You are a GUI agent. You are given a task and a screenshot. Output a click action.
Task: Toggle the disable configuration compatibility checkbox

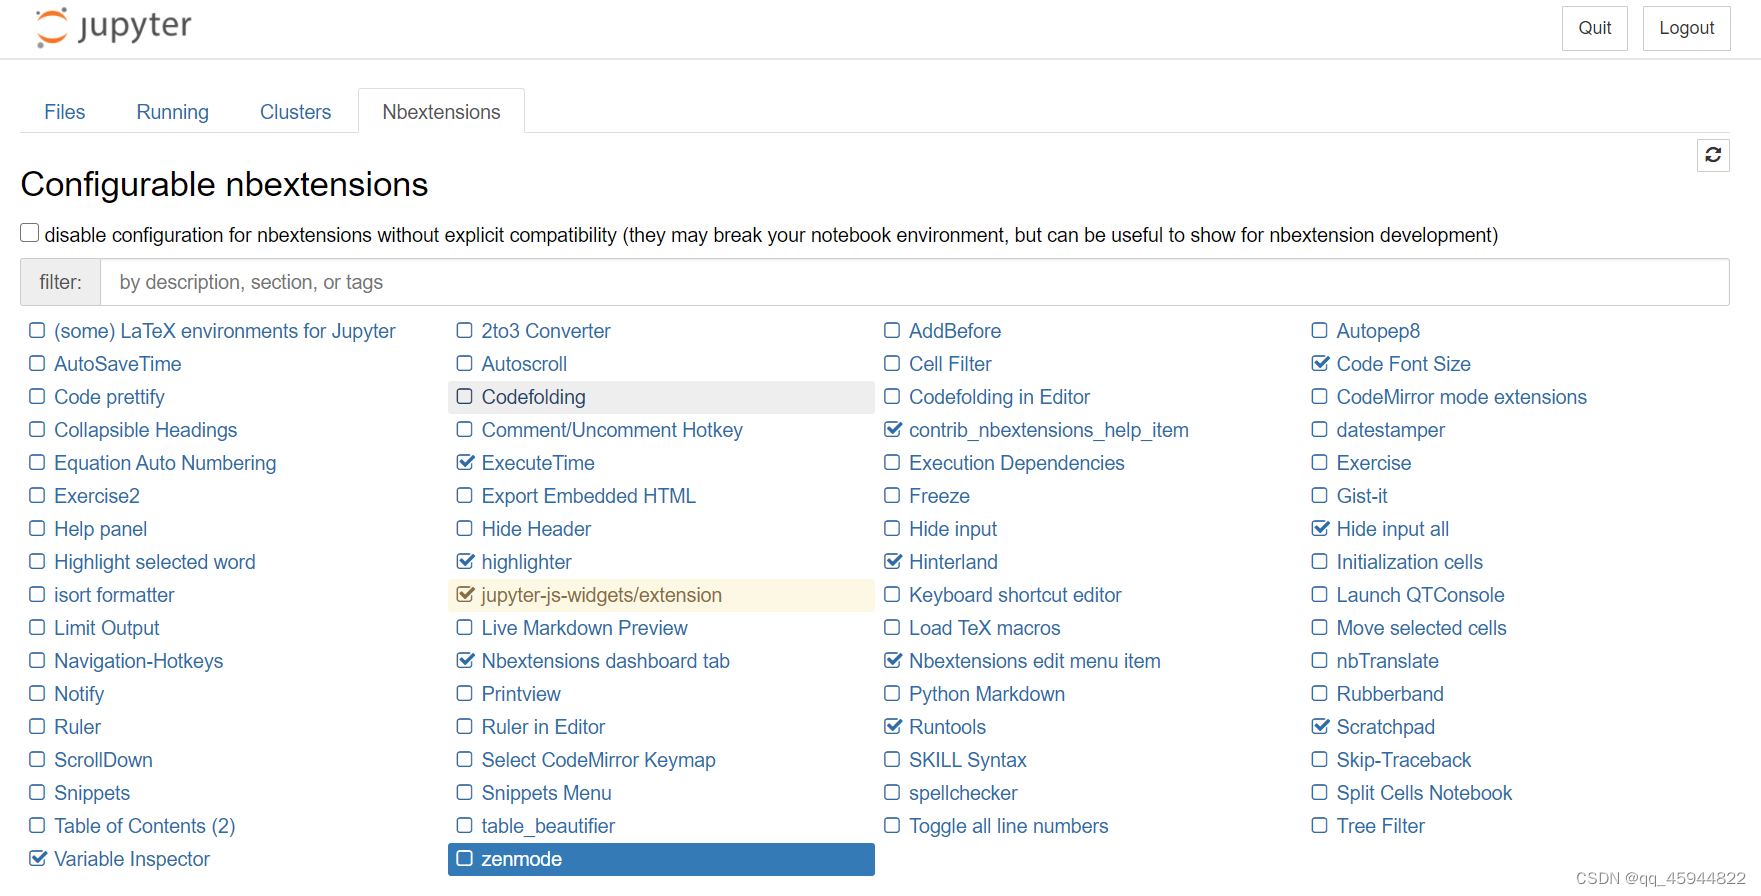tap(30, 233)
